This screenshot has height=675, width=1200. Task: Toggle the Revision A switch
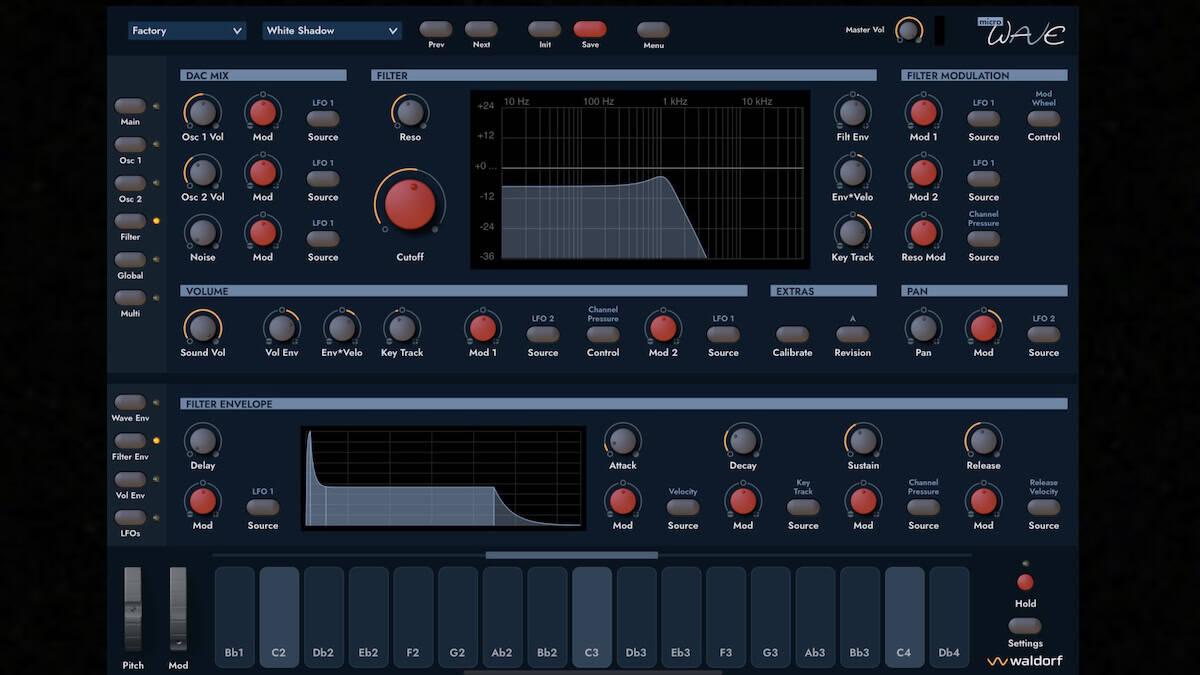pyautogui.click(x=852, y=335)
